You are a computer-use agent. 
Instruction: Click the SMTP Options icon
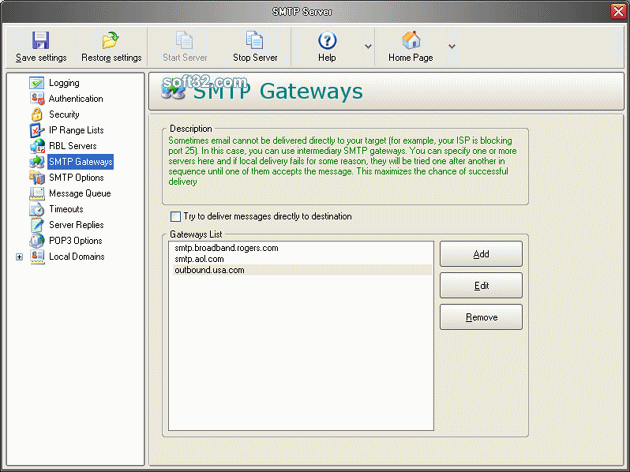37,178
